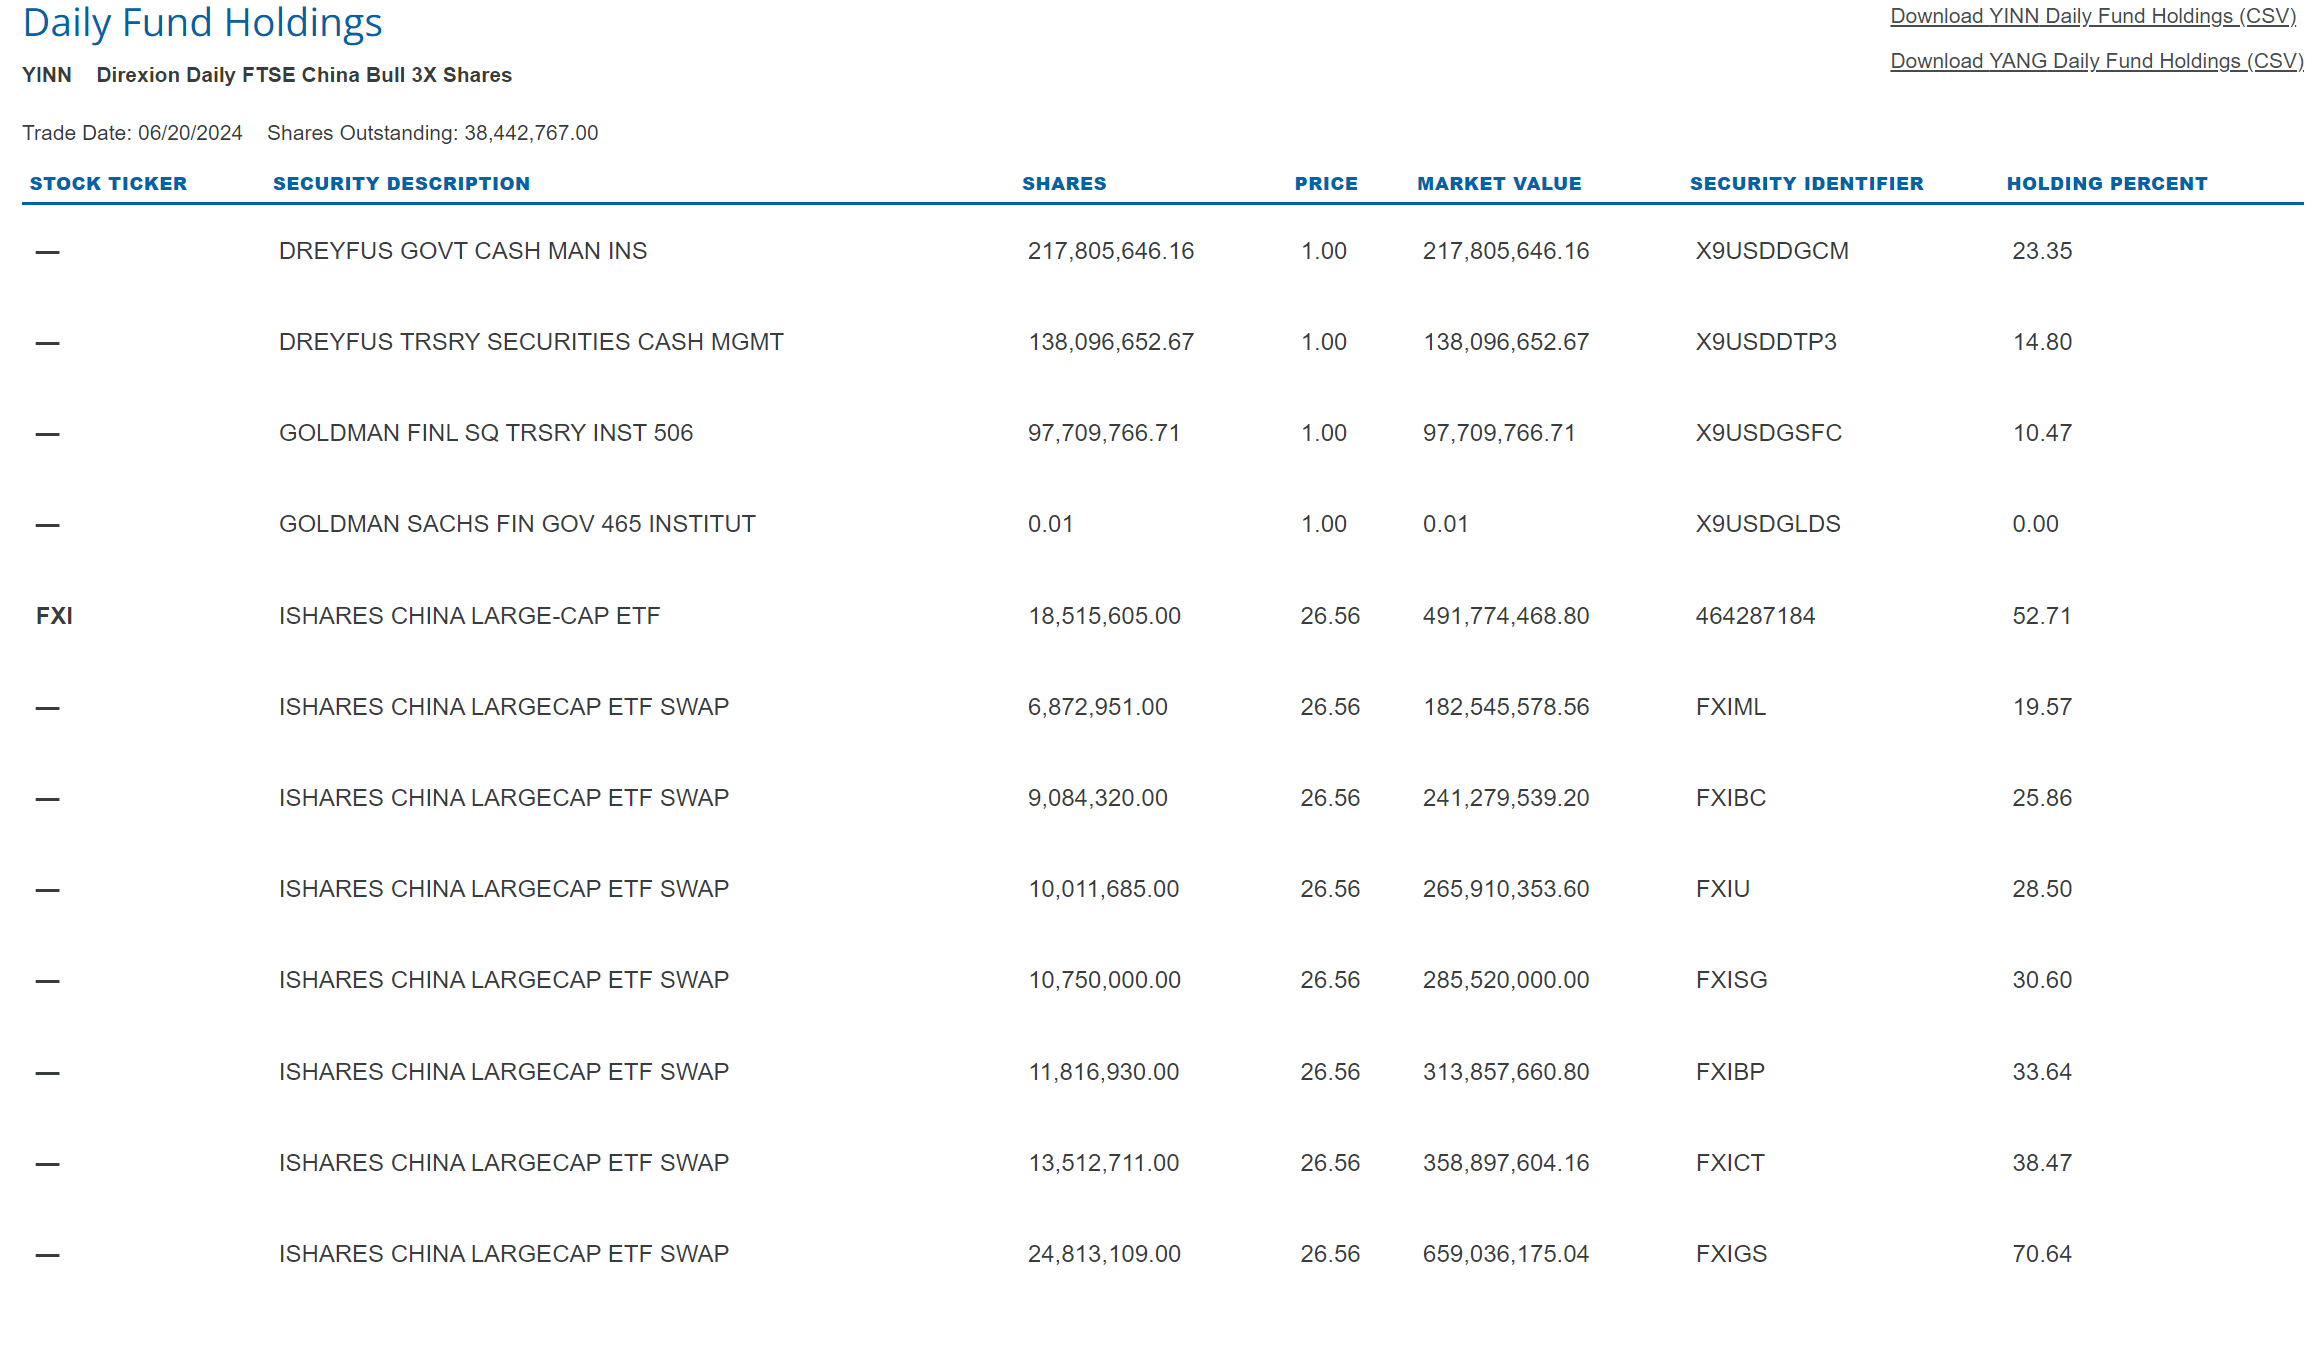
Task: Select the GOLDMAN FINL SQ TRSRY INST 506 row
Action: coord(486,432)
